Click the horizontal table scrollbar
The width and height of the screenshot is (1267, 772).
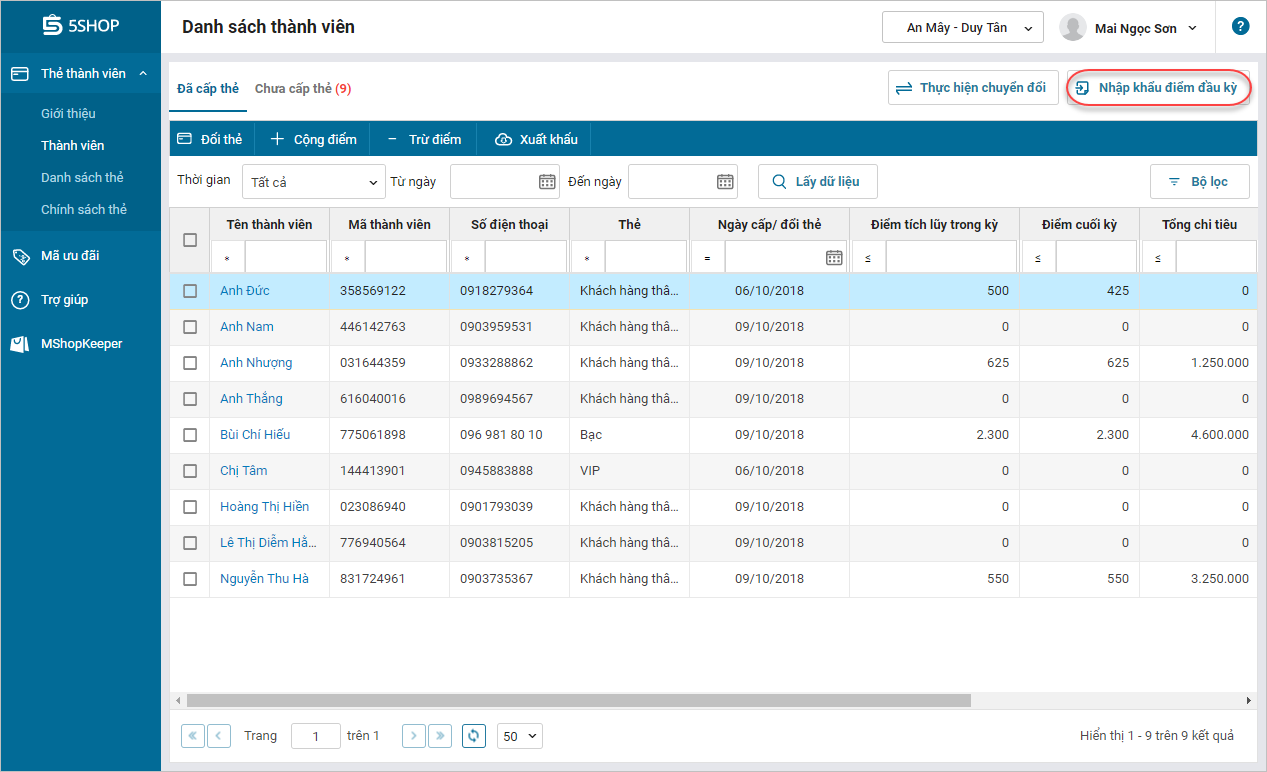click(x=579, y=701)
